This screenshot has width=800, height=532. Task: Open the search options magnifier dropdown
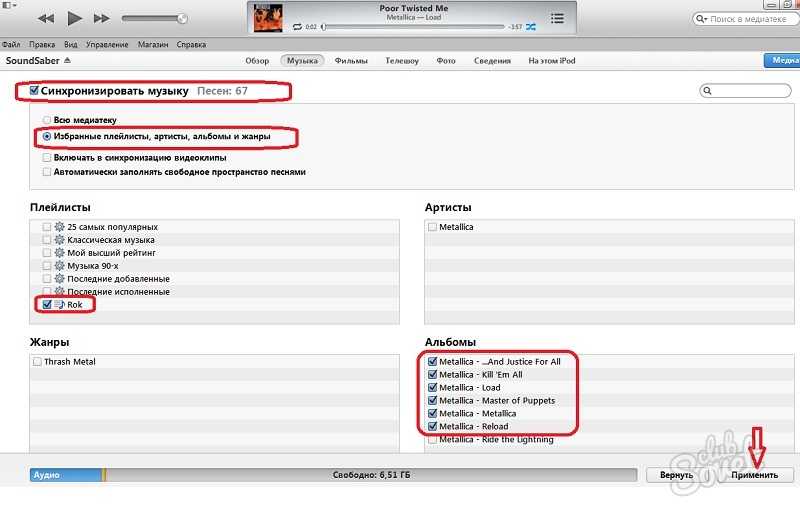pos(701,19)
